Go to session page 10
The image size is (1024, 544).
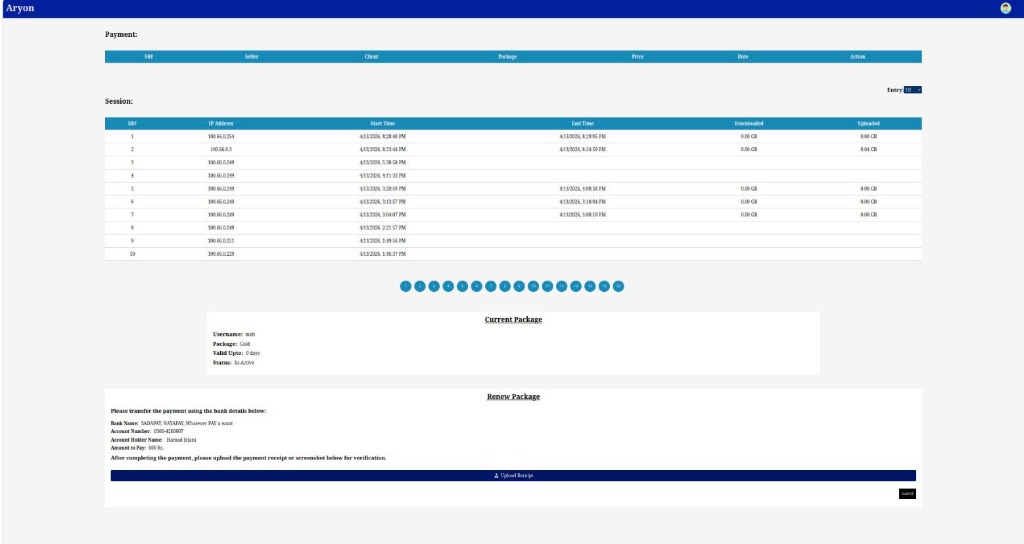[533, 286]
